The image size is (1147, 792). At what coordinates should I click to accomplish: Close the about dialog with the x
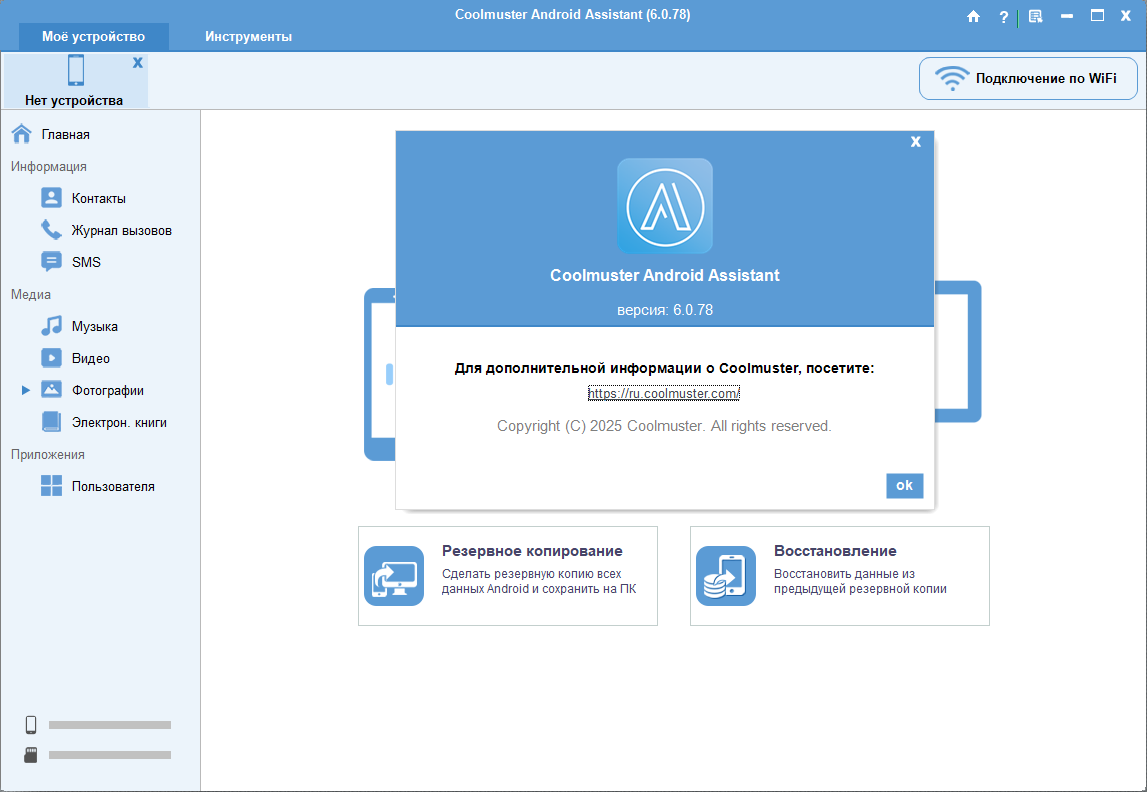pos(915,142)
